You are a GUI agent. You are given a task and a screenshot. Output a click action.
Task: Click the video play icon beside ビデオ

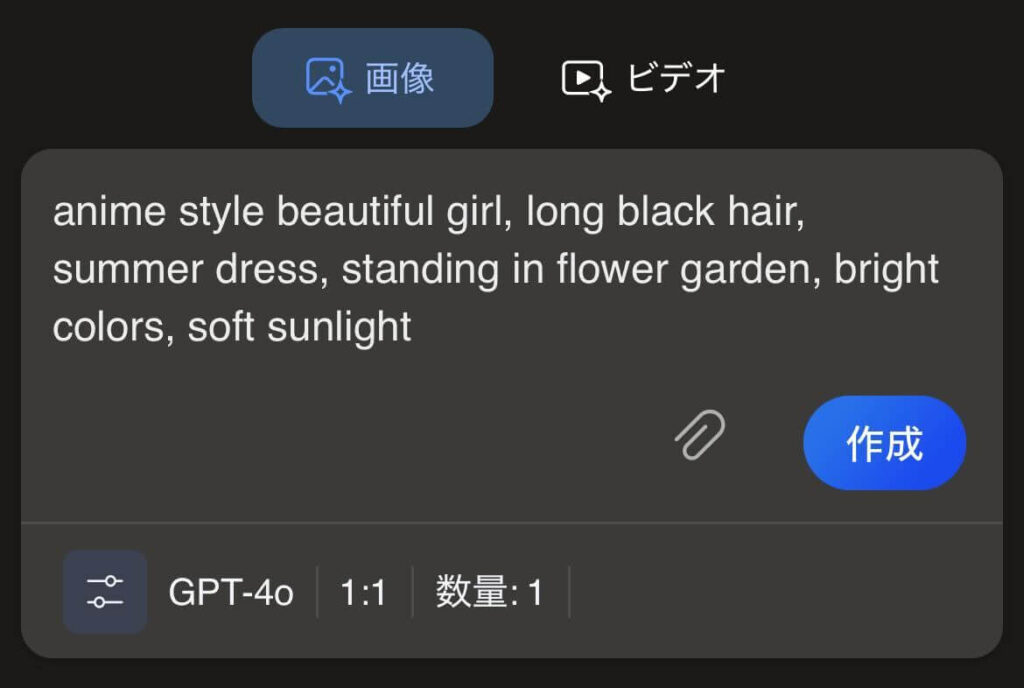[x=585, y=79]
